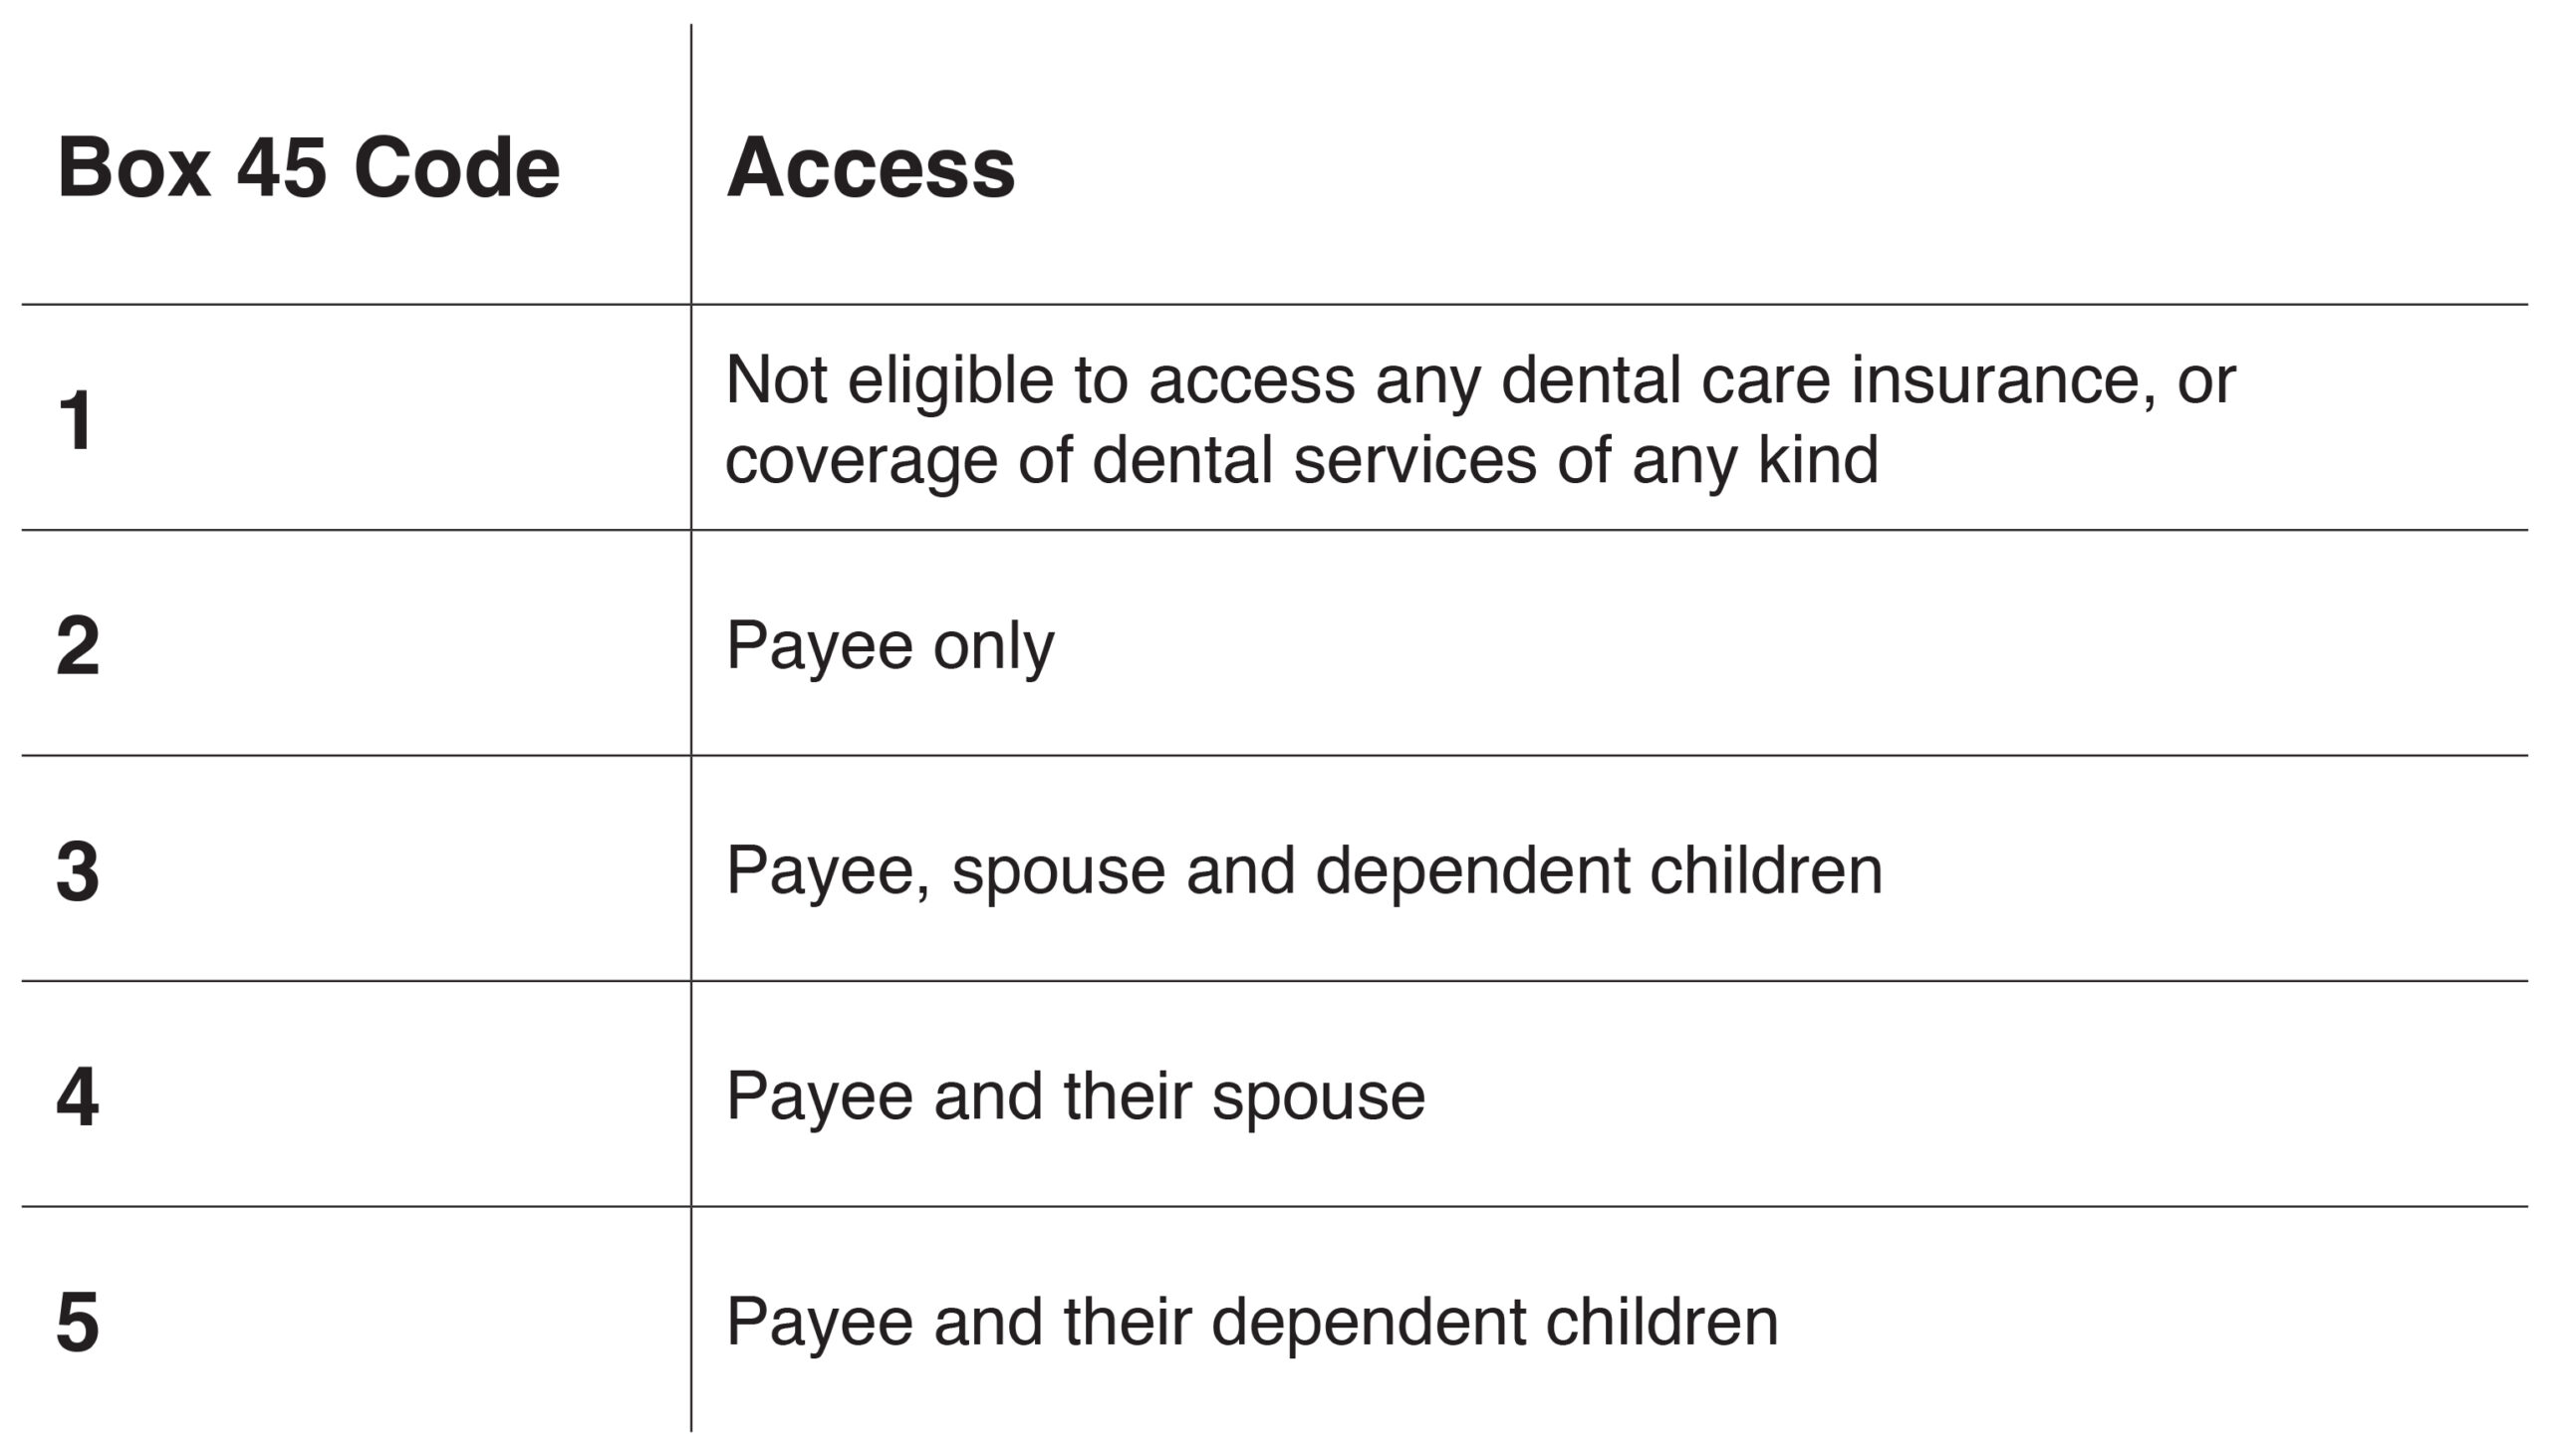This screenshot has width=2550, height=1456.
Task: Click the "Payee only" access description
Action: click(889, 646)
